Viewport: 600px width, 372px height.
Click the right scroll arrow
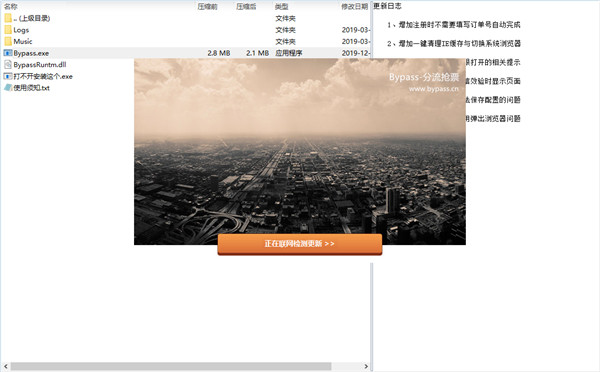[366, 366]
